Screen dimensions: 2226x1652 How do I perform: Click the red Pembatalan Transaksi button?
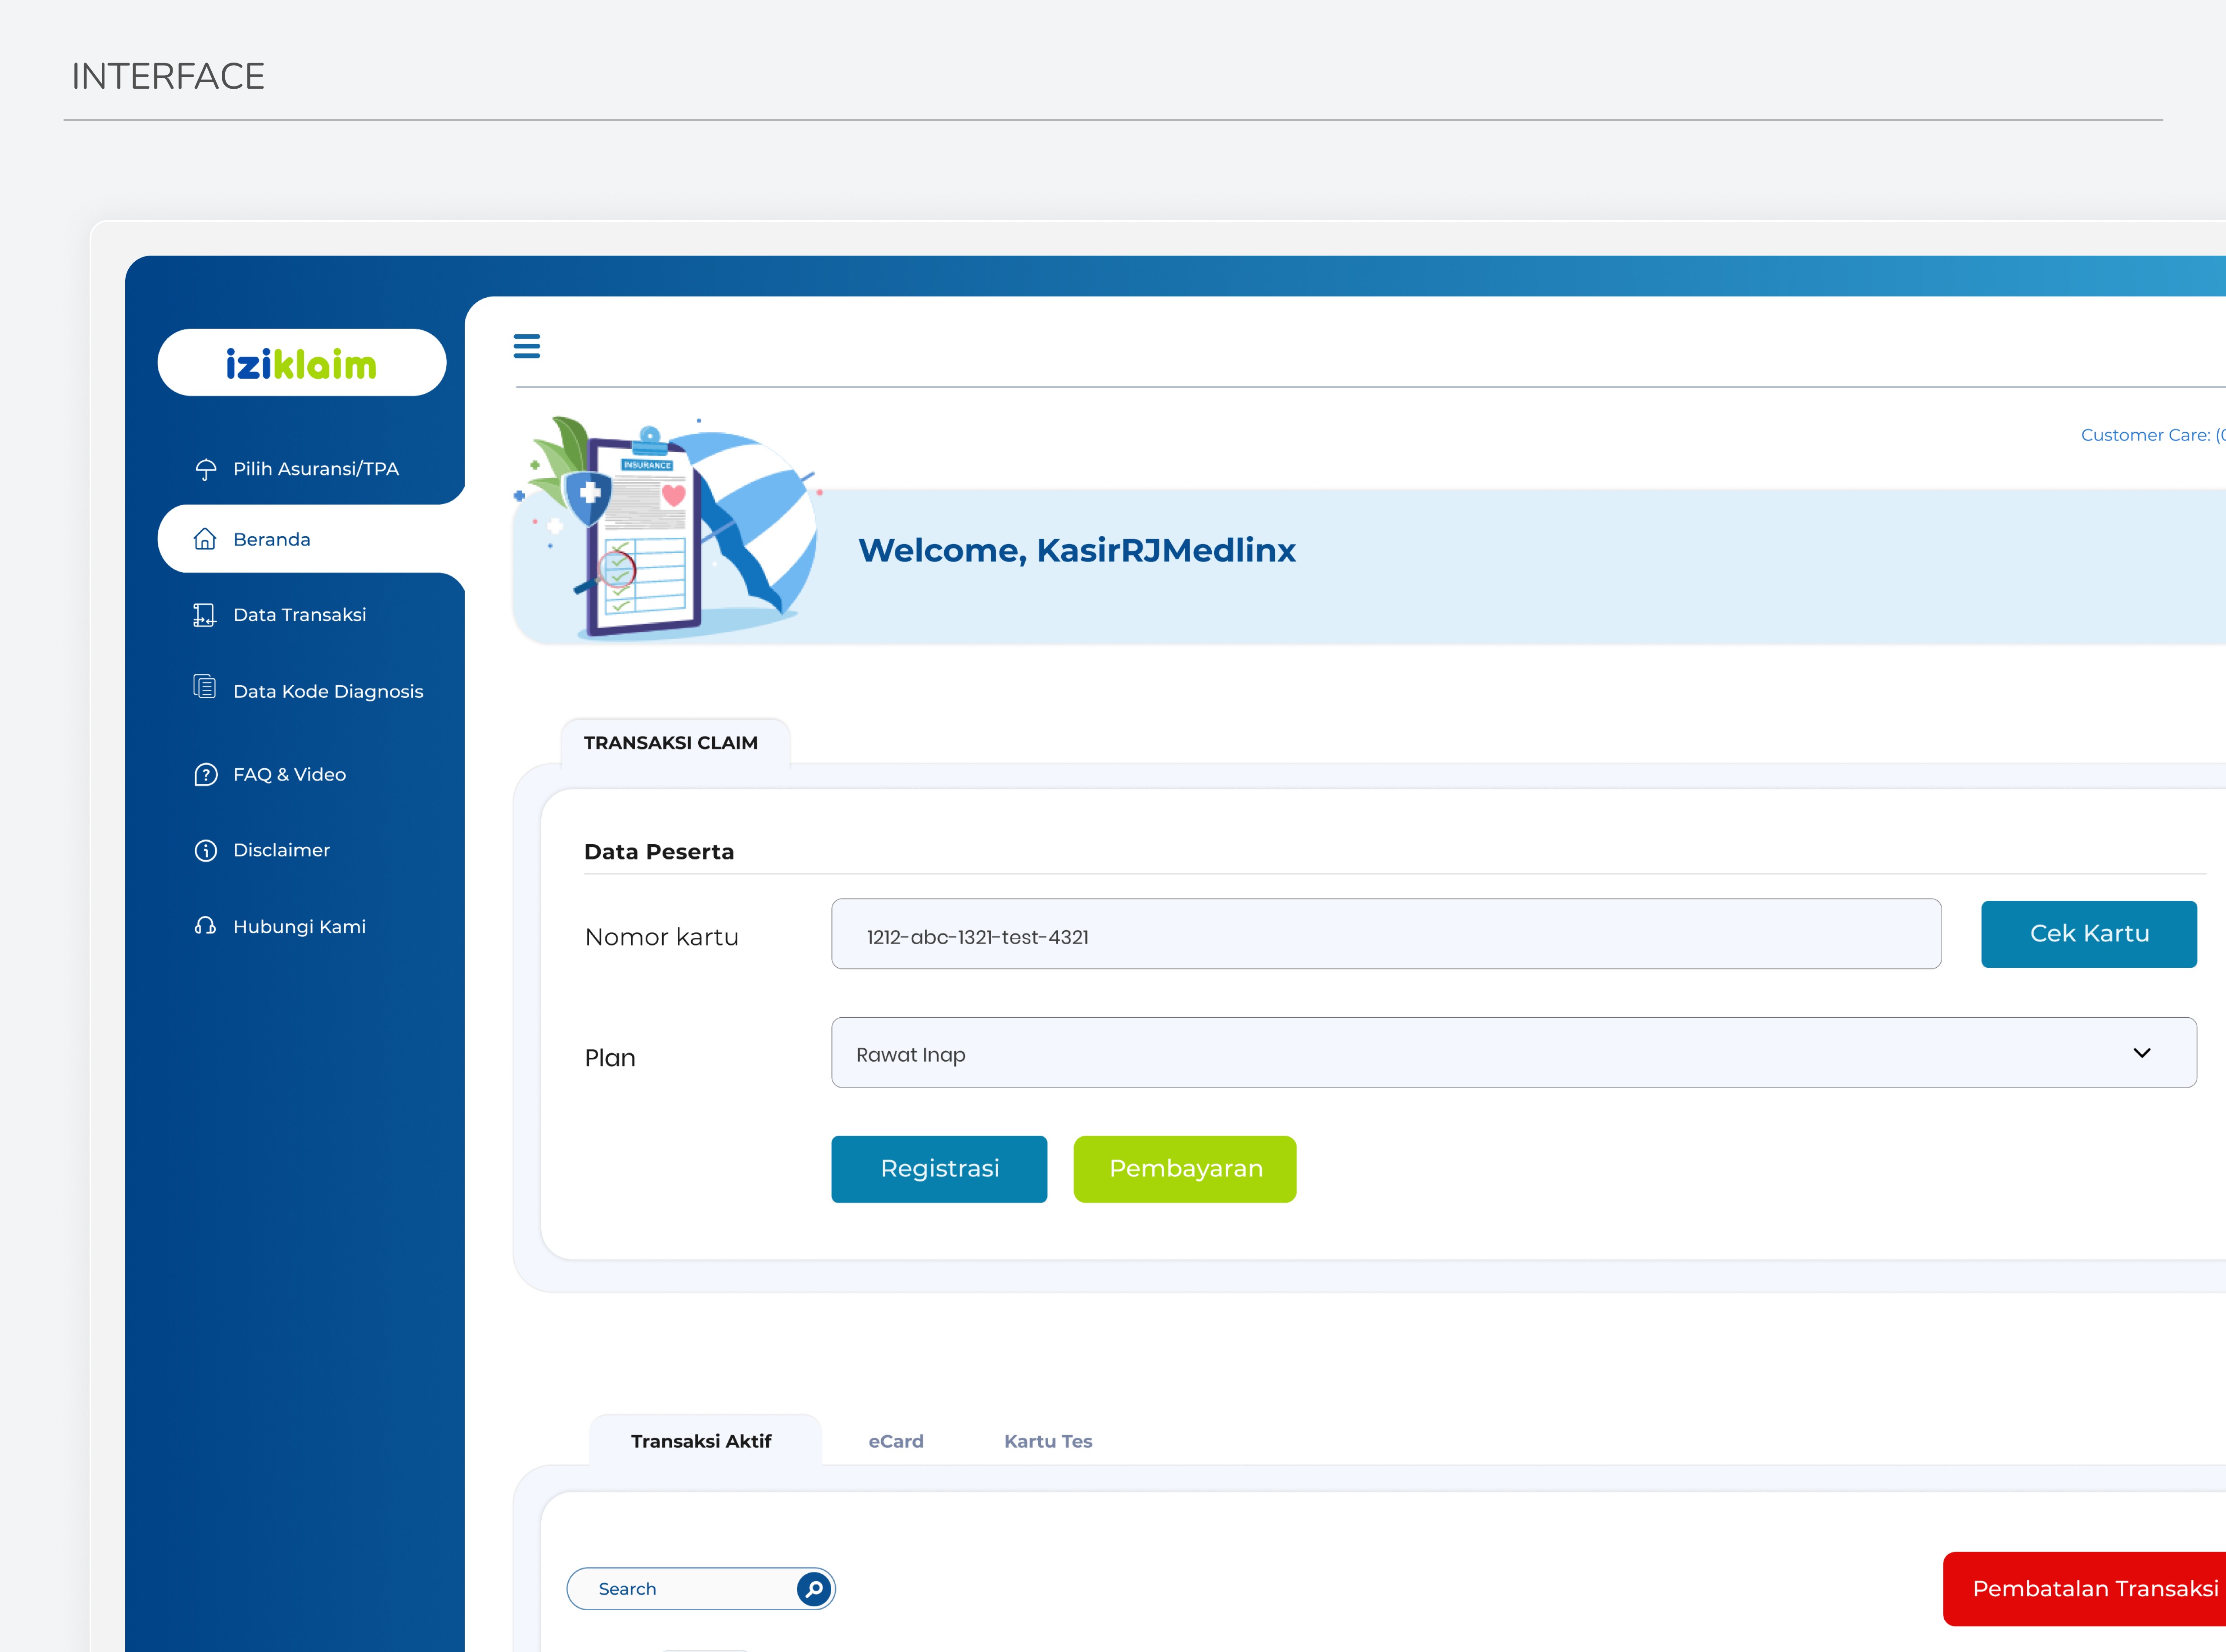tap(2085, 1589)
